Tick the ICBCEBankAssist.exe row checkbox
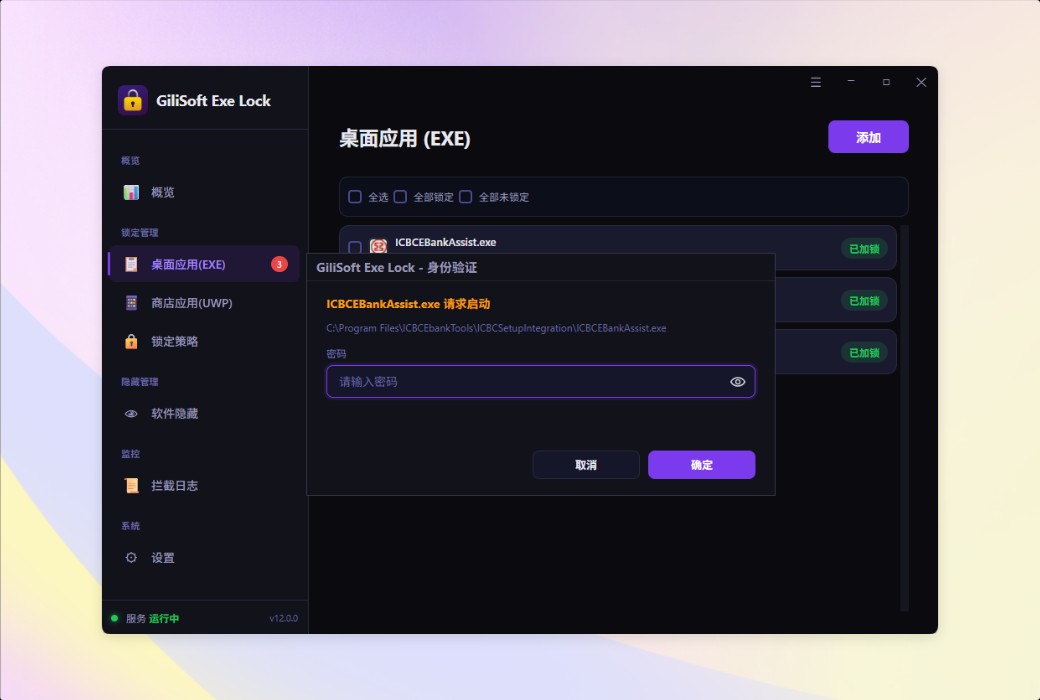Screen dimensions: 1040x700 355,247
